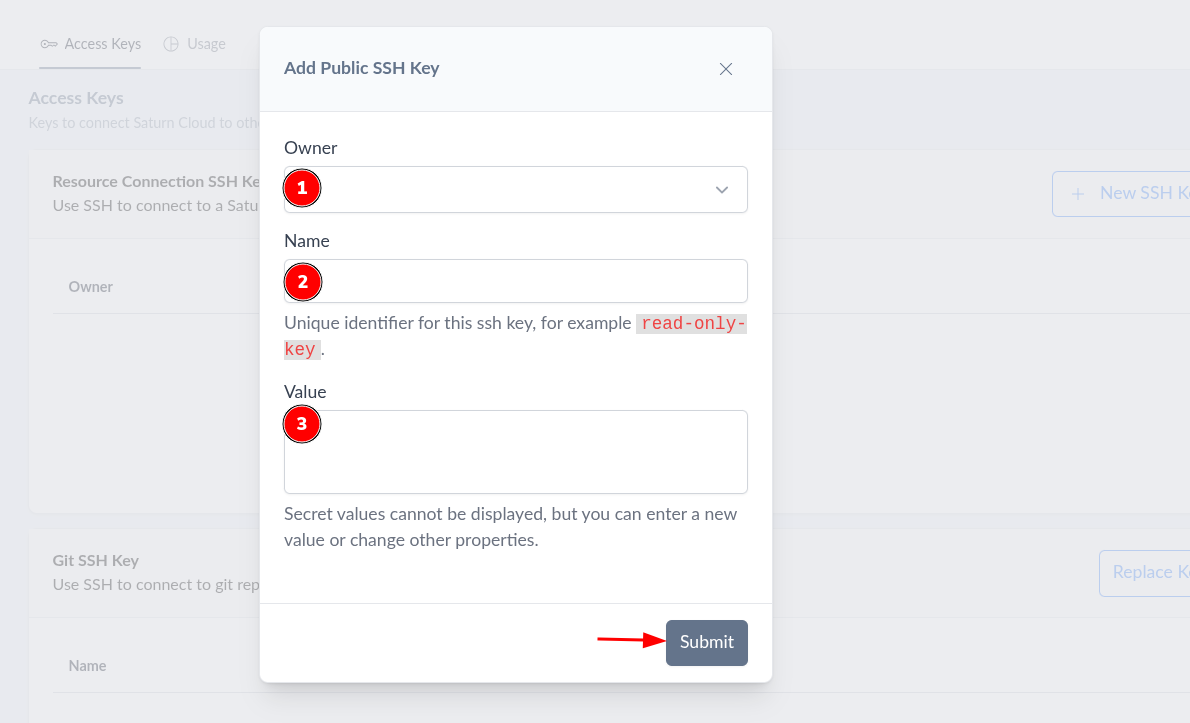This screenshot has width=1190, height=723.
Task: Expand Owner options via the chevron arrow
Action: click(x=722, y=189)
